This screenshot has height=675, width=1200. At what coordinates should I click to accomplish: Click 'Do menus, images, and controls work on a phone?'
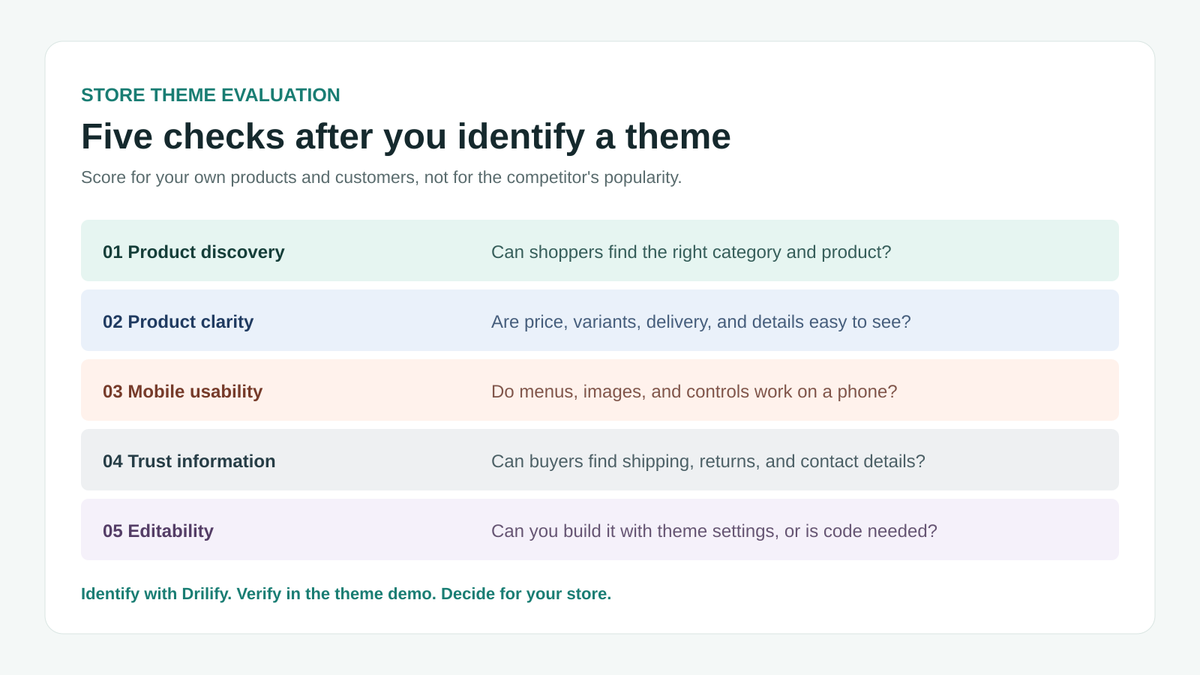(694, 392)
